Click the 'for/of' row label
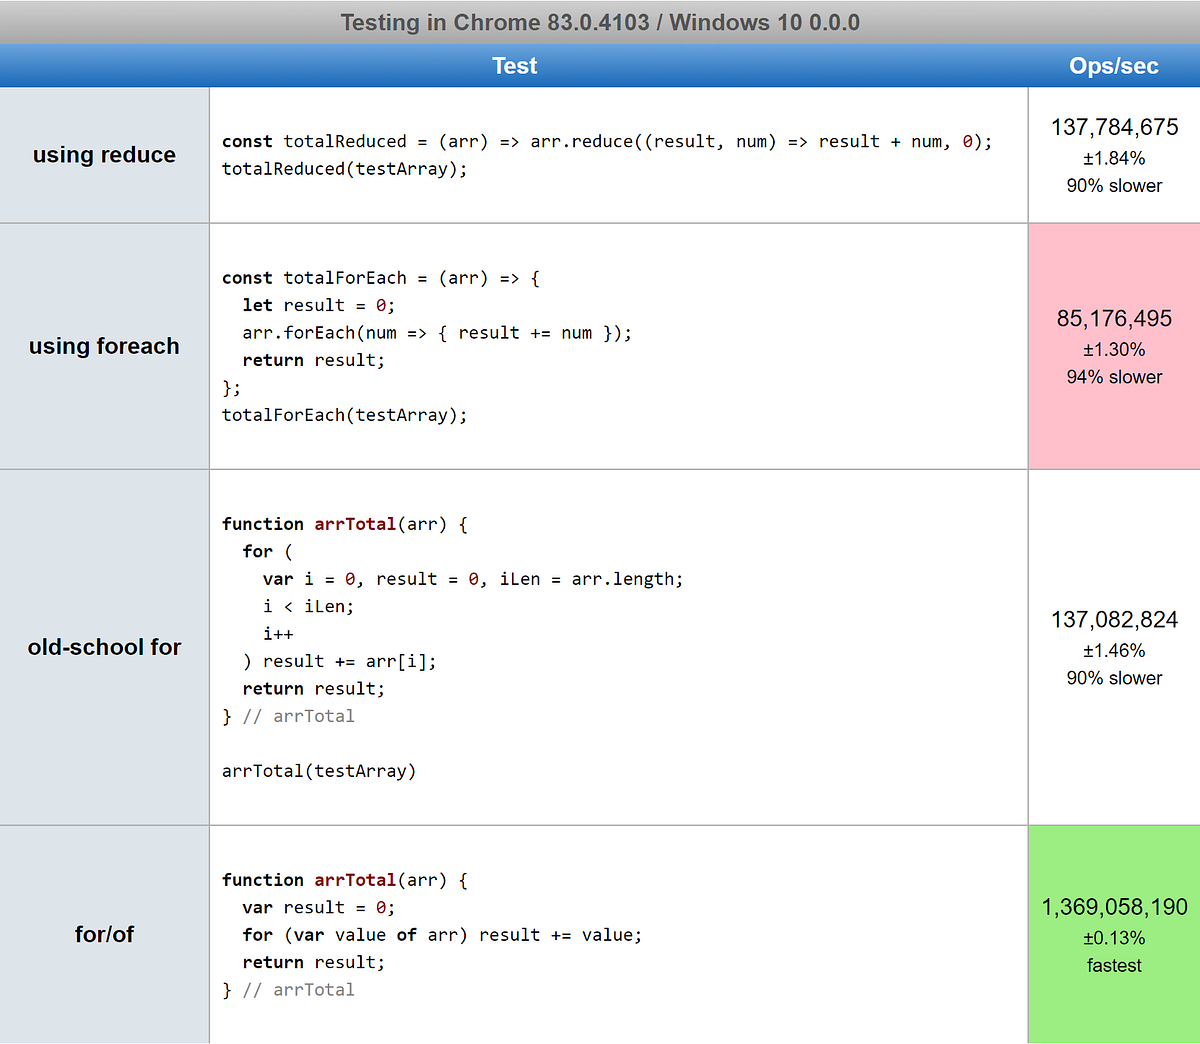1200x1044 pixels. pos(104,934)
